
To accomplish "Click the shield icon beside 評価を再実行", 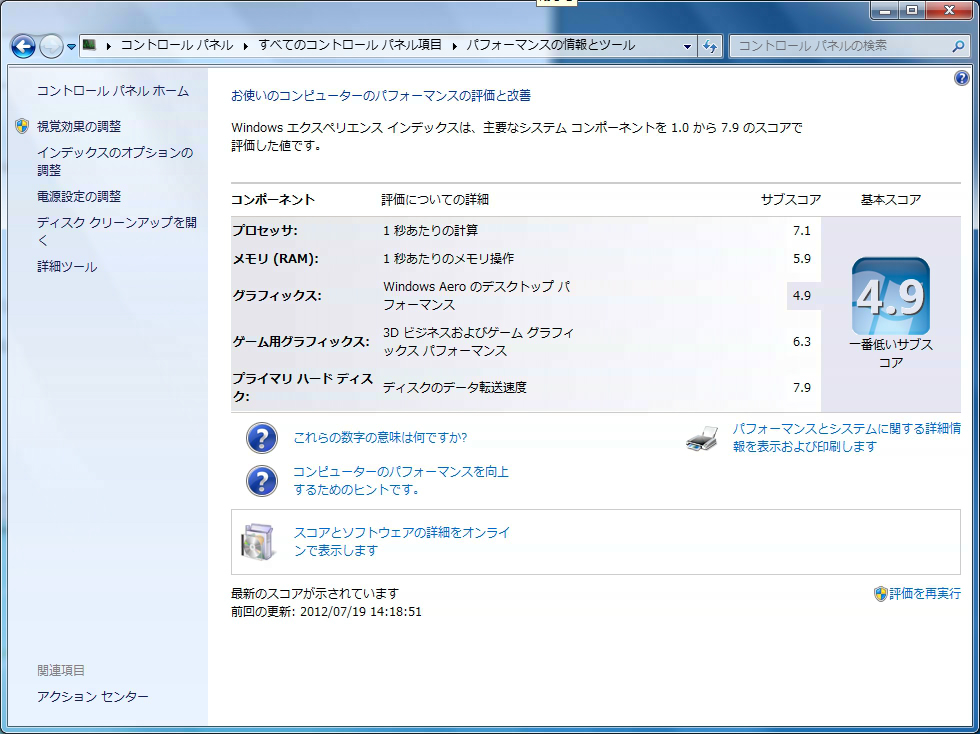I will coord(881,594).
